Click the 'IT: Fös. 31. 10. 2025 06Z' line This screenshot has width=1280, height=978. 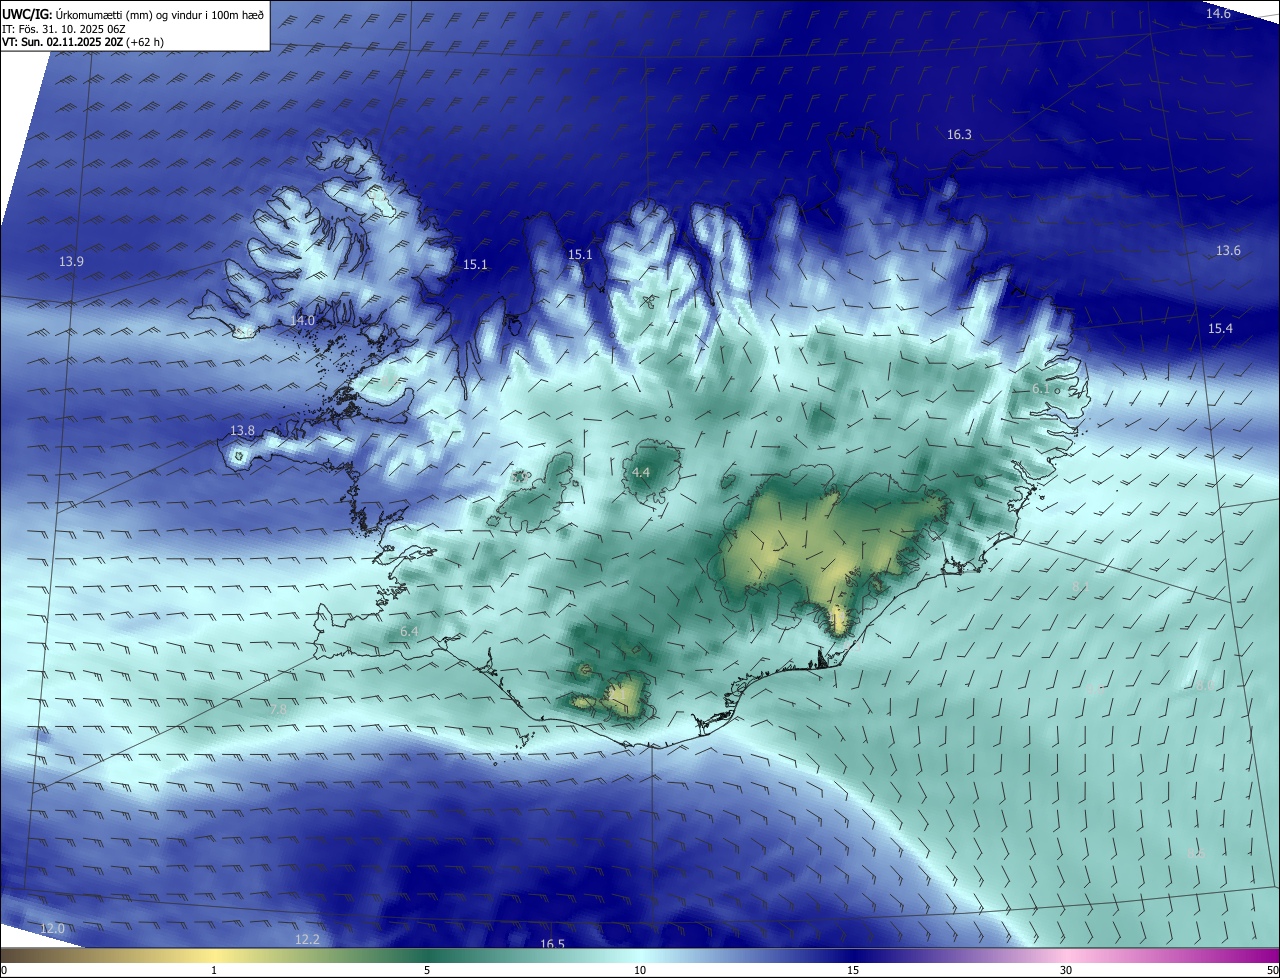click(x=63, y=28)
